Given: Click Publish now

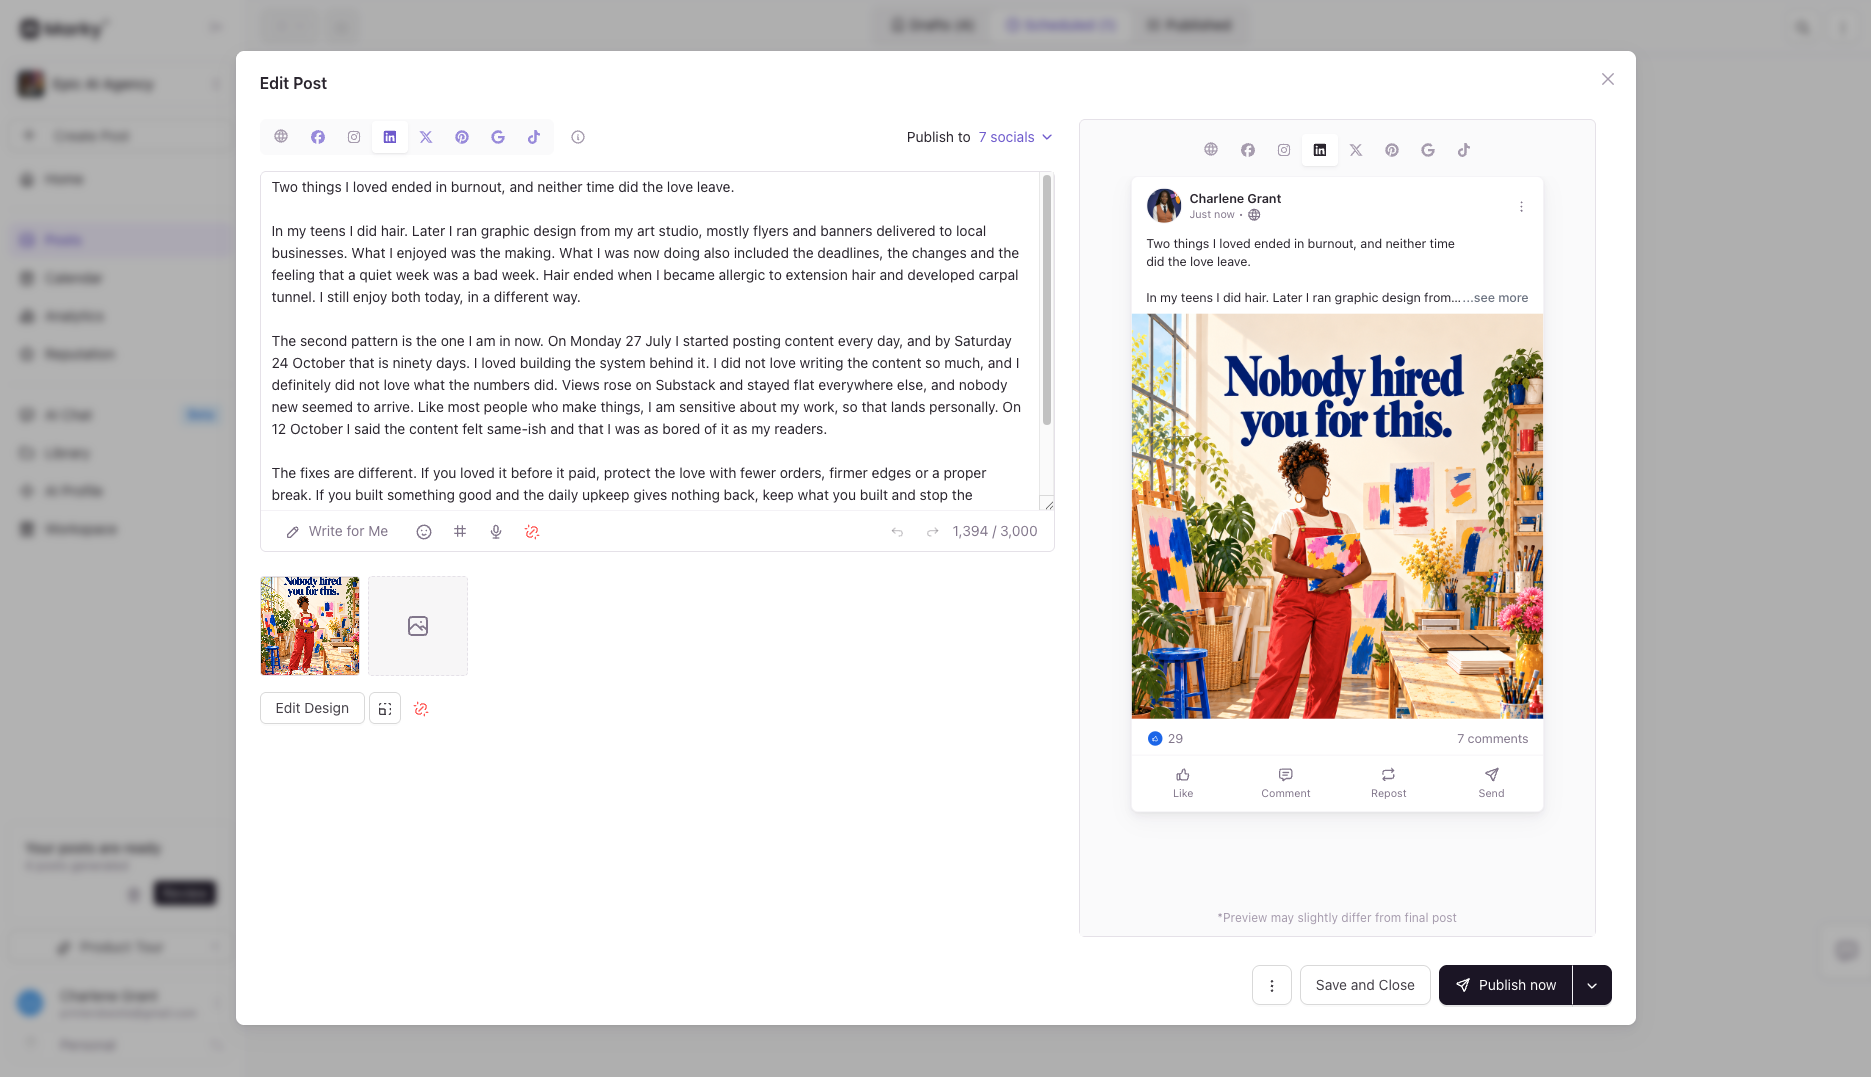Looking at the screenshot, I should [x=1505, y=985].
